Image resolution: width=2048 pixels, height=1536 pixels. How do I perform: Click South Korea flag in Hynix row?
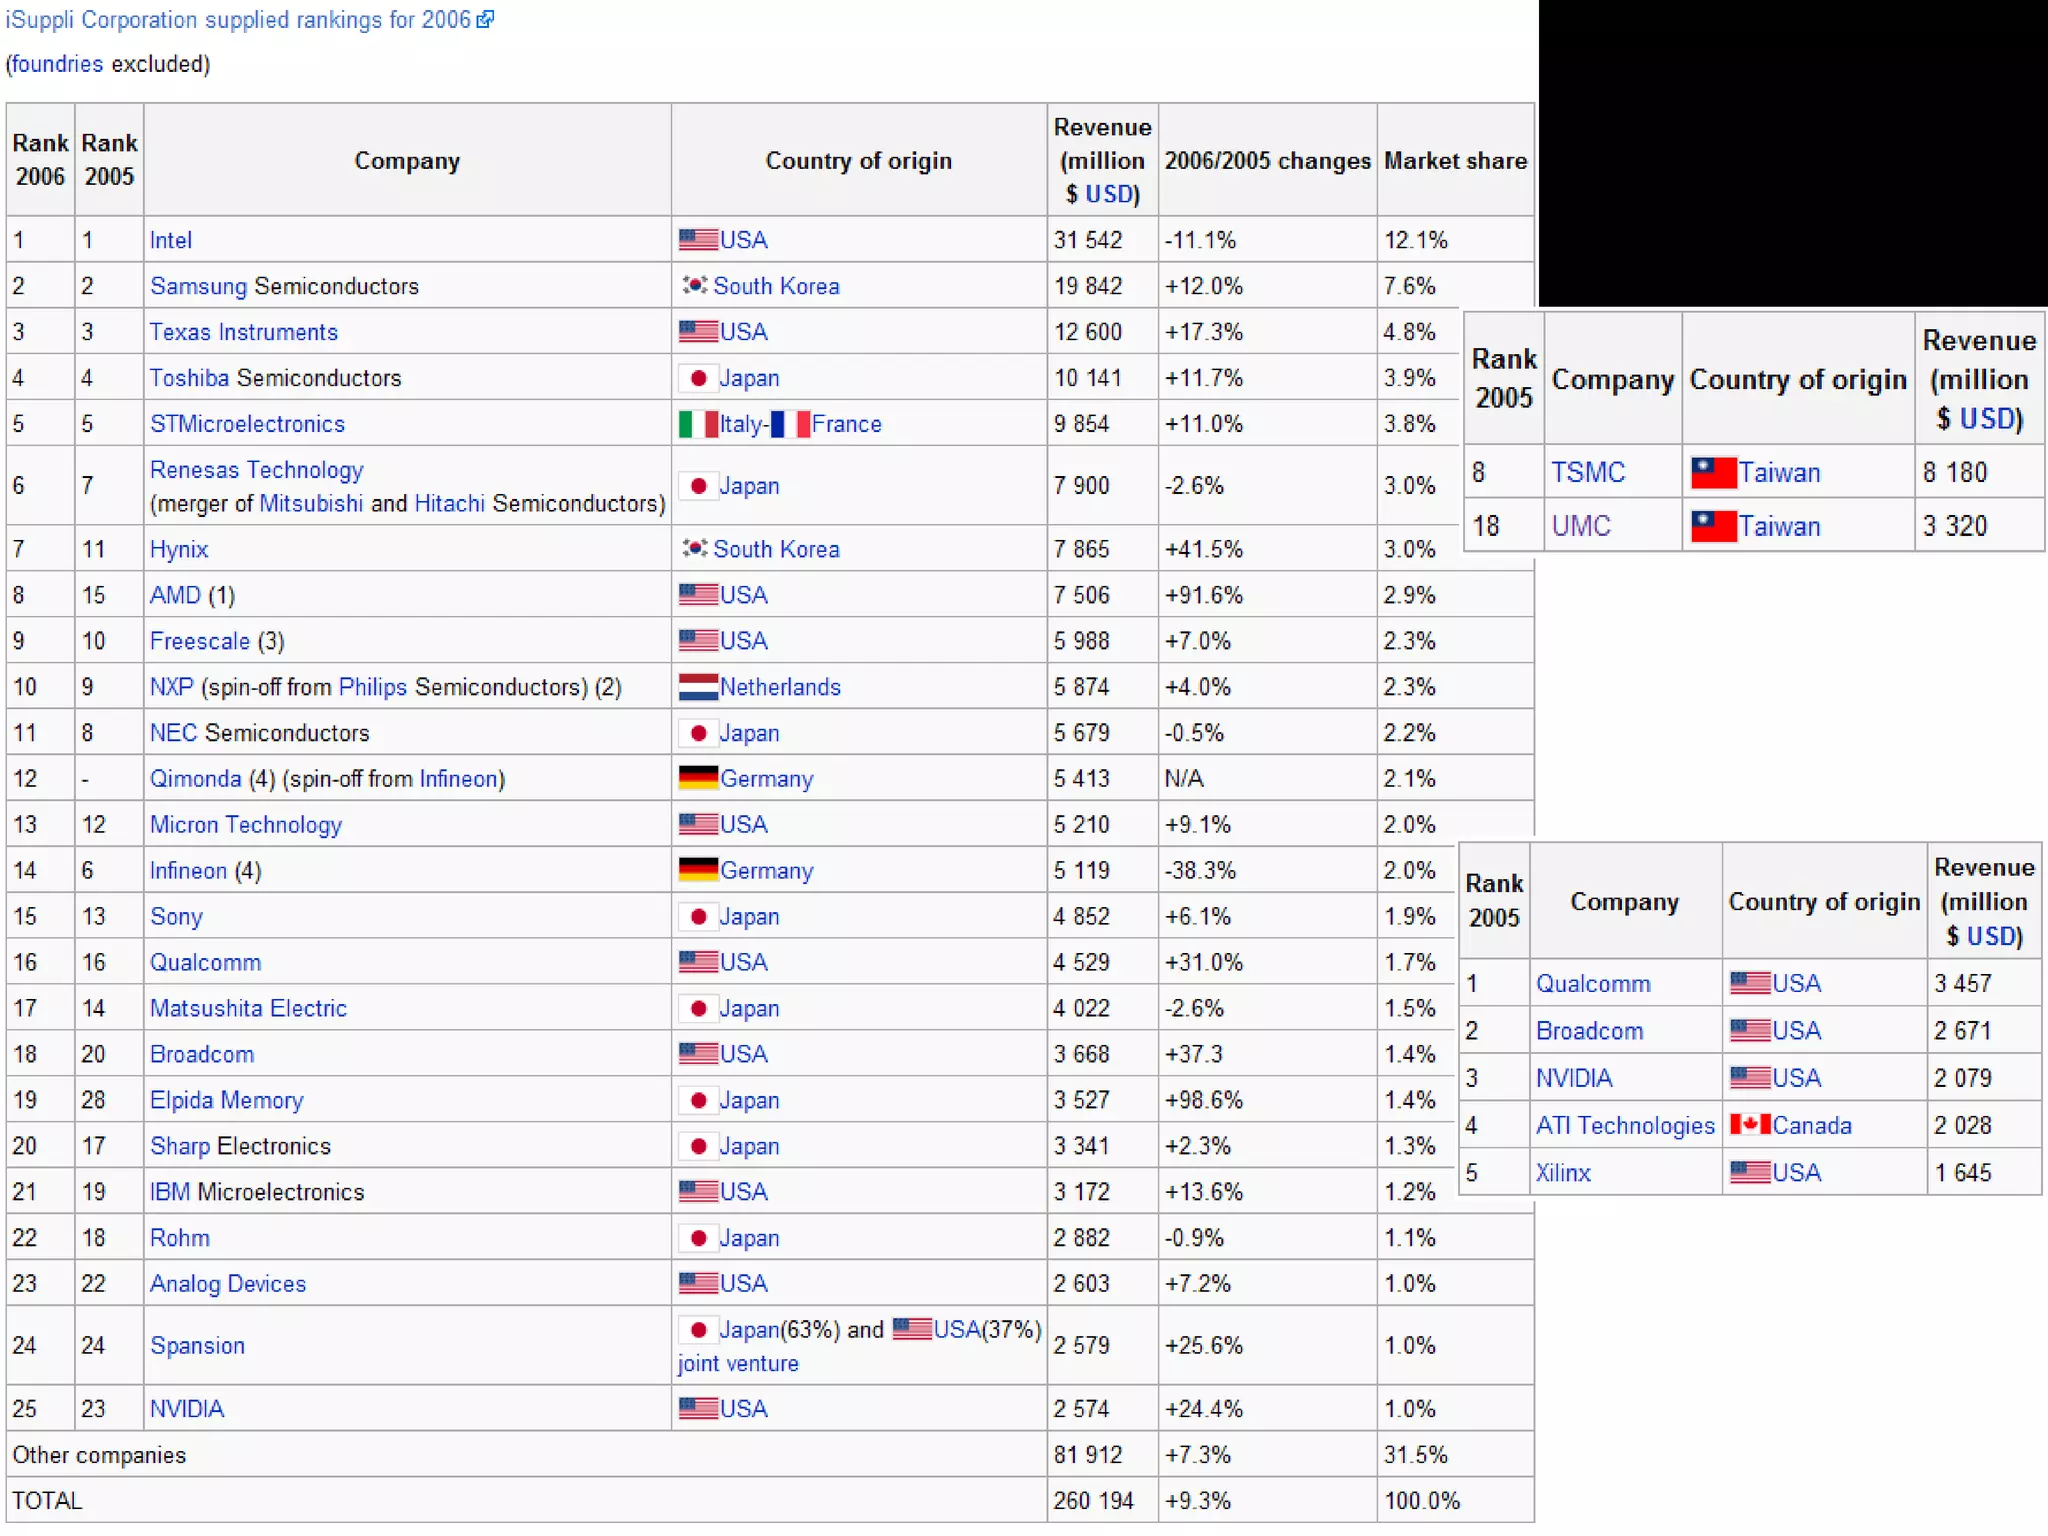[x=695, y=549]
